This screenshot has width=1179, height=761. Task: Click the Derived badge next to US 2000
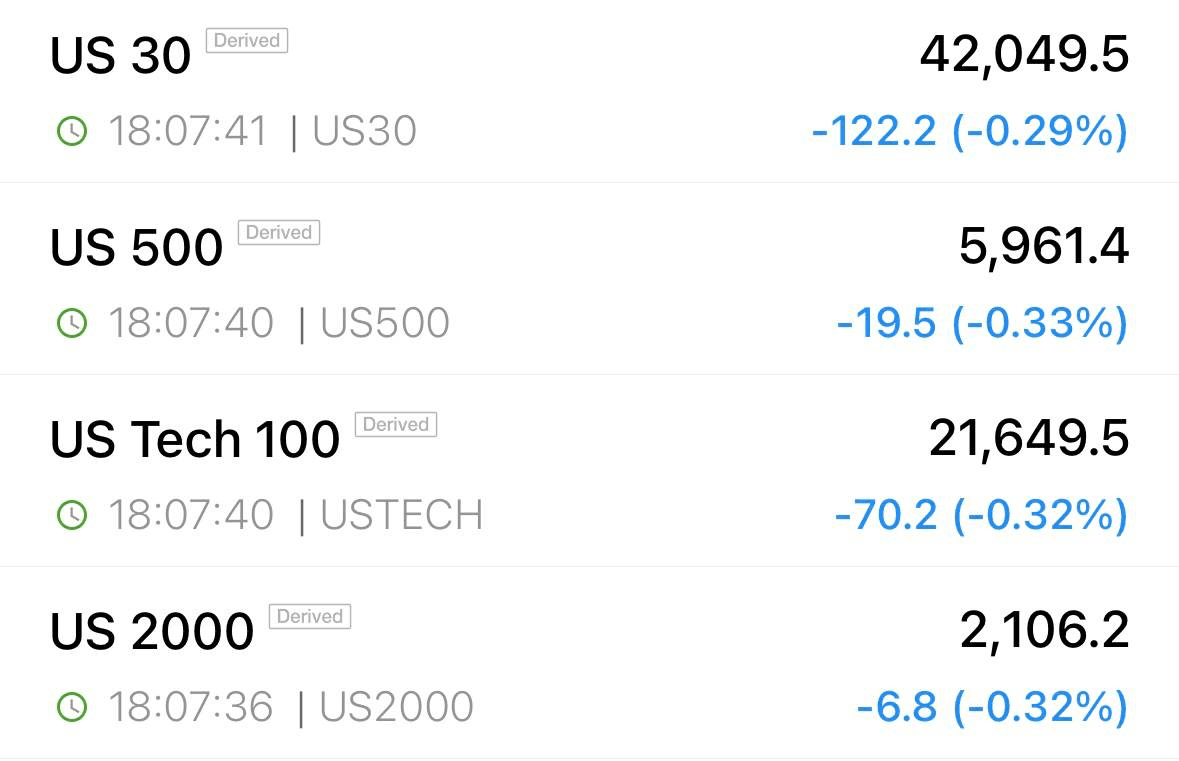click(x=310, y=617)
